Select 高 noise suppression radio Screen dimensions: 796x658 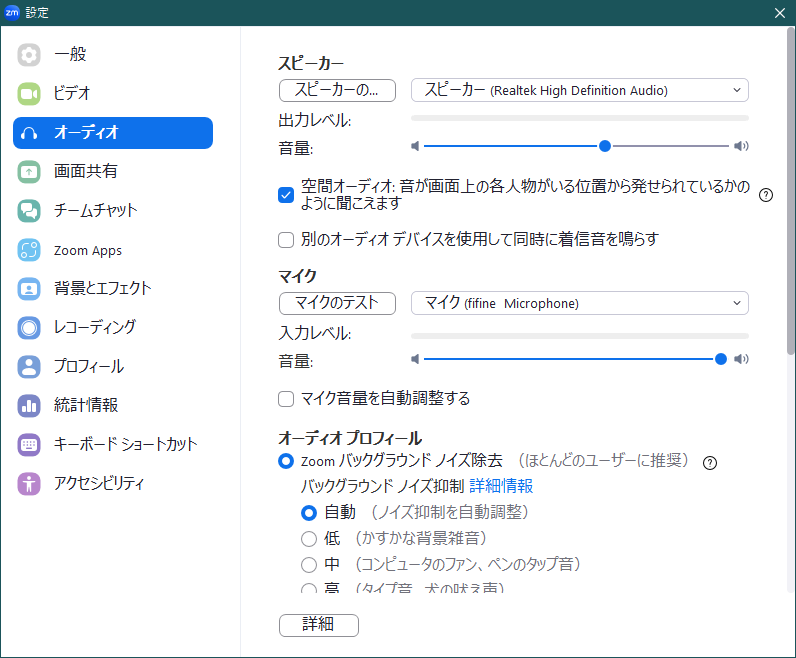(309, 589)
